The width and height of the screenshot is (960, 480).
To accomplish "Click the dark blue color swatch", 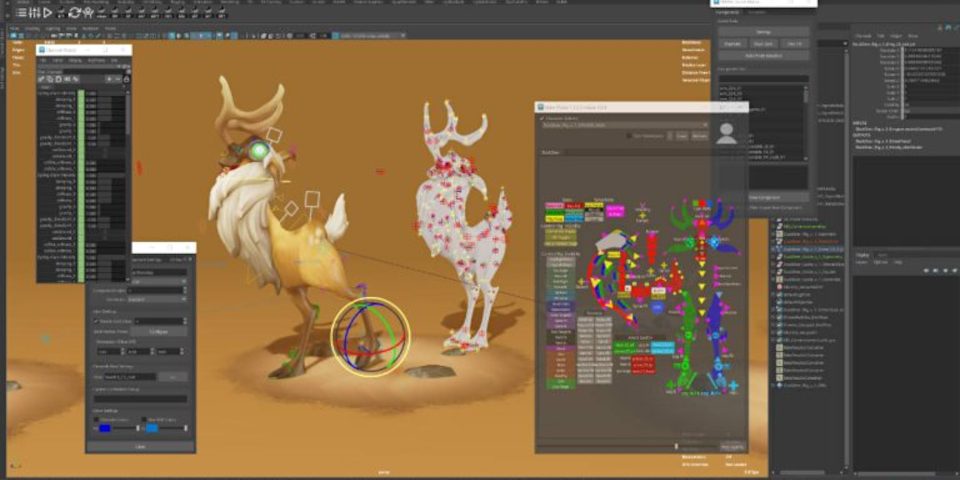I will click(x=105, y=428).
